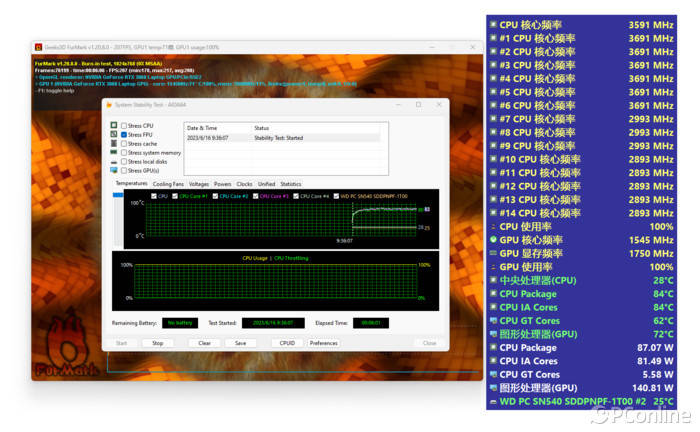Viewport: 700px width, 432px height.
Task: Click the hourglass icon beside CPU 使用率
Action: (x=493, y=226)
